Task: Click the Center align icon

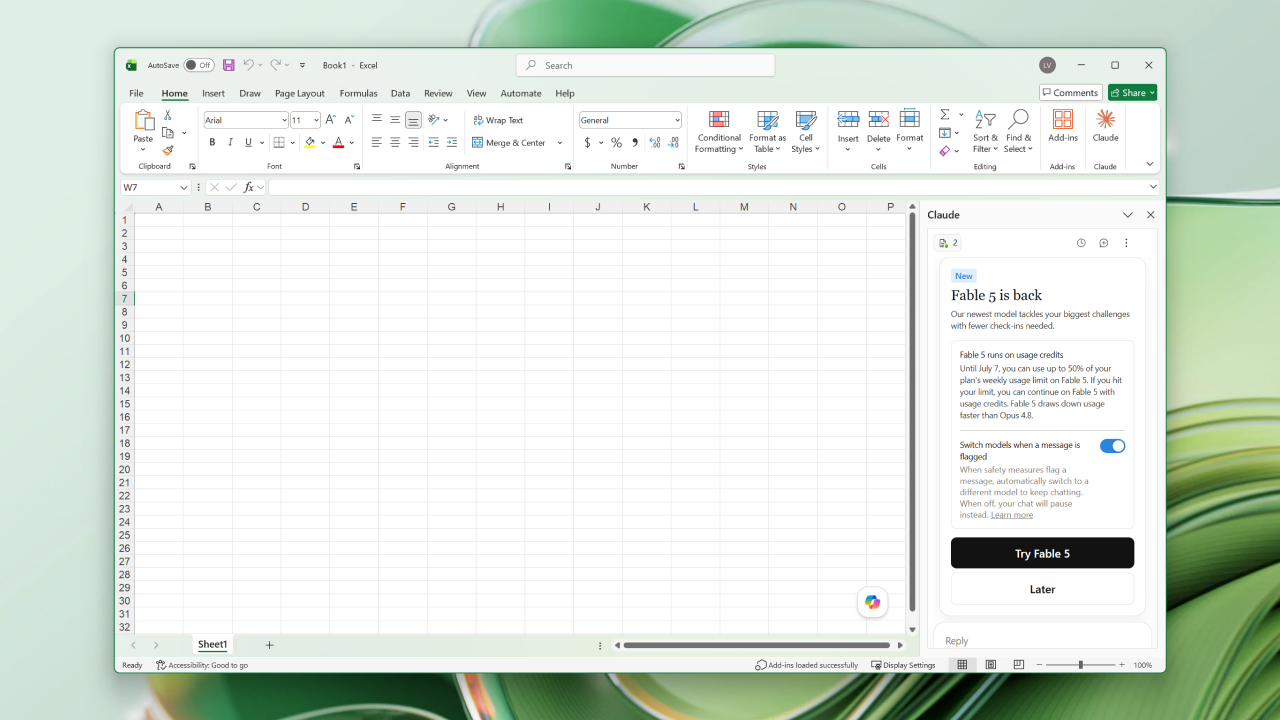Action: (x=395, y=143)
